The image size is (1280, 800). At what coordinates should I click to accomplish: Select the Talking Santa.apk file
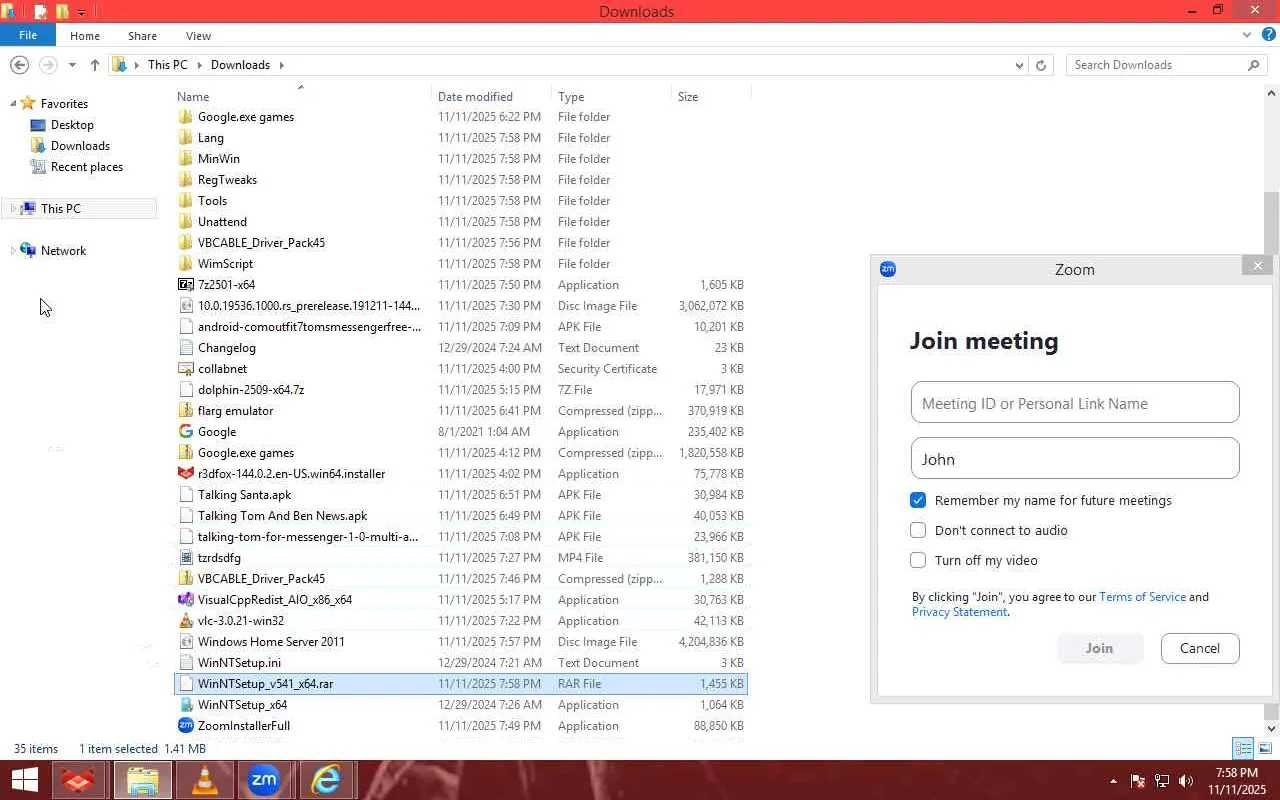[x=461, y=495]
